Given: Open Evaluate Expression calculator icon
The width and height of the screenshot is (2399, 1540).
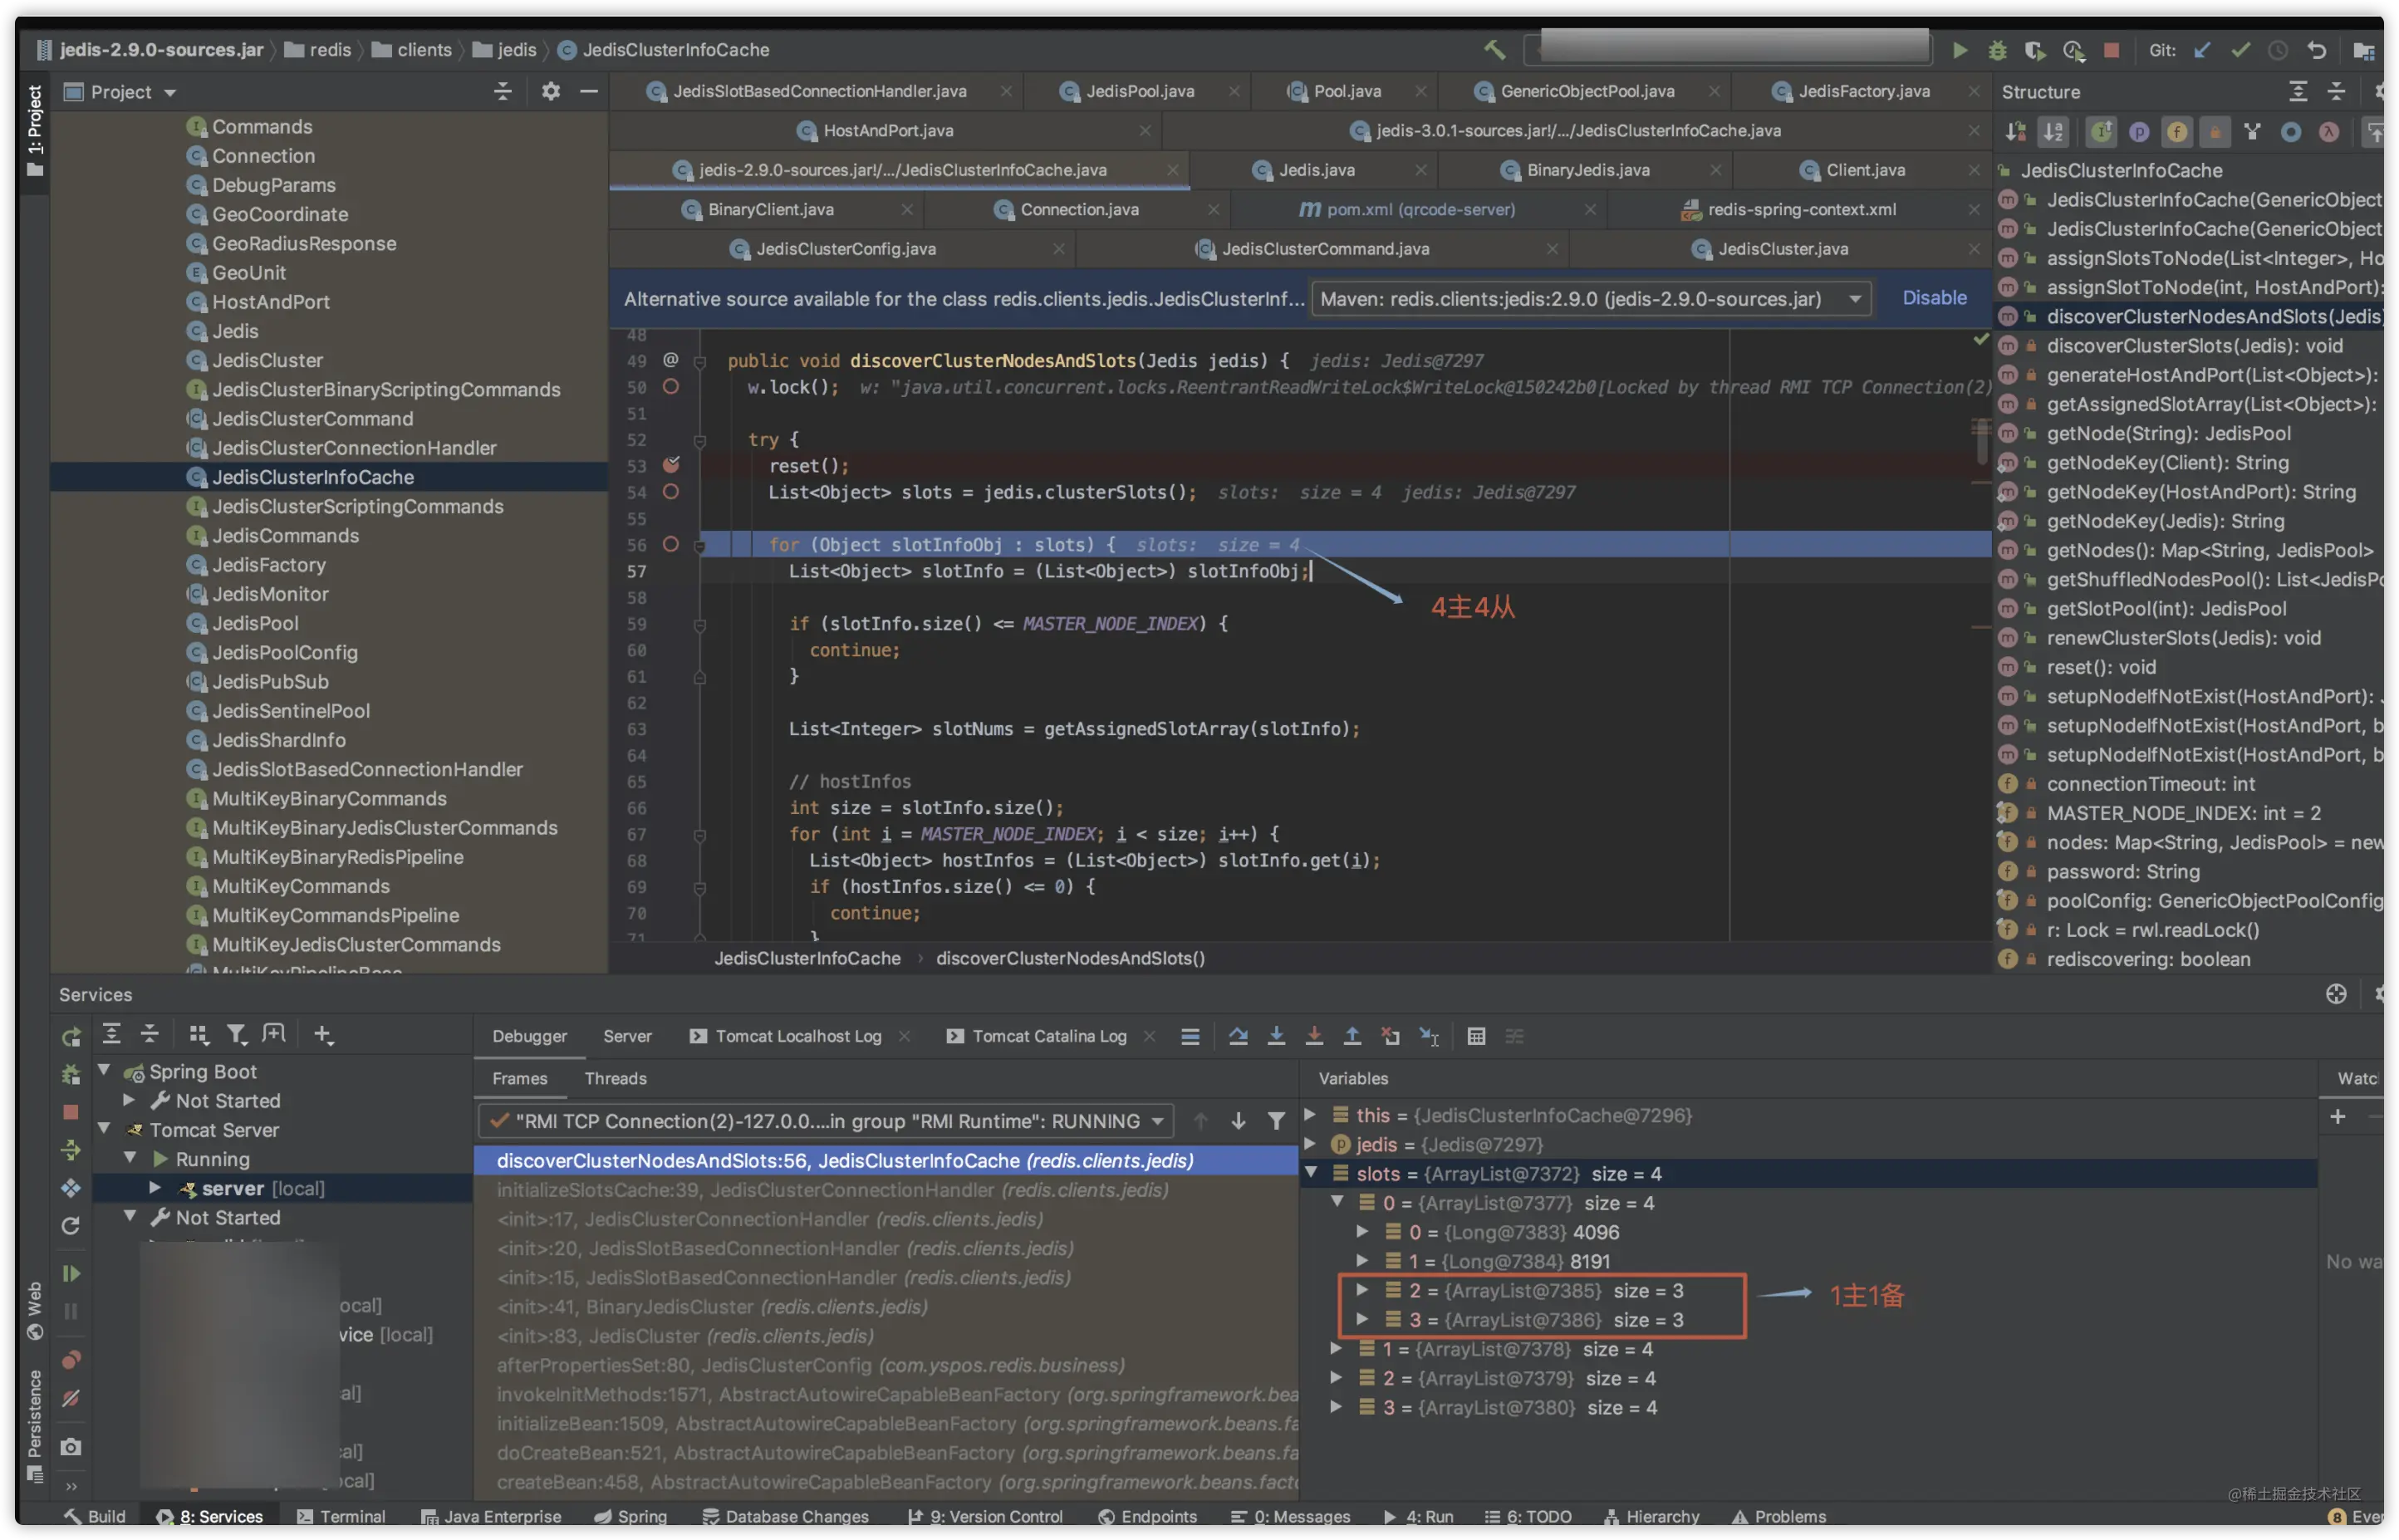Looking at the screenshot, I should click(1476, 1036).
